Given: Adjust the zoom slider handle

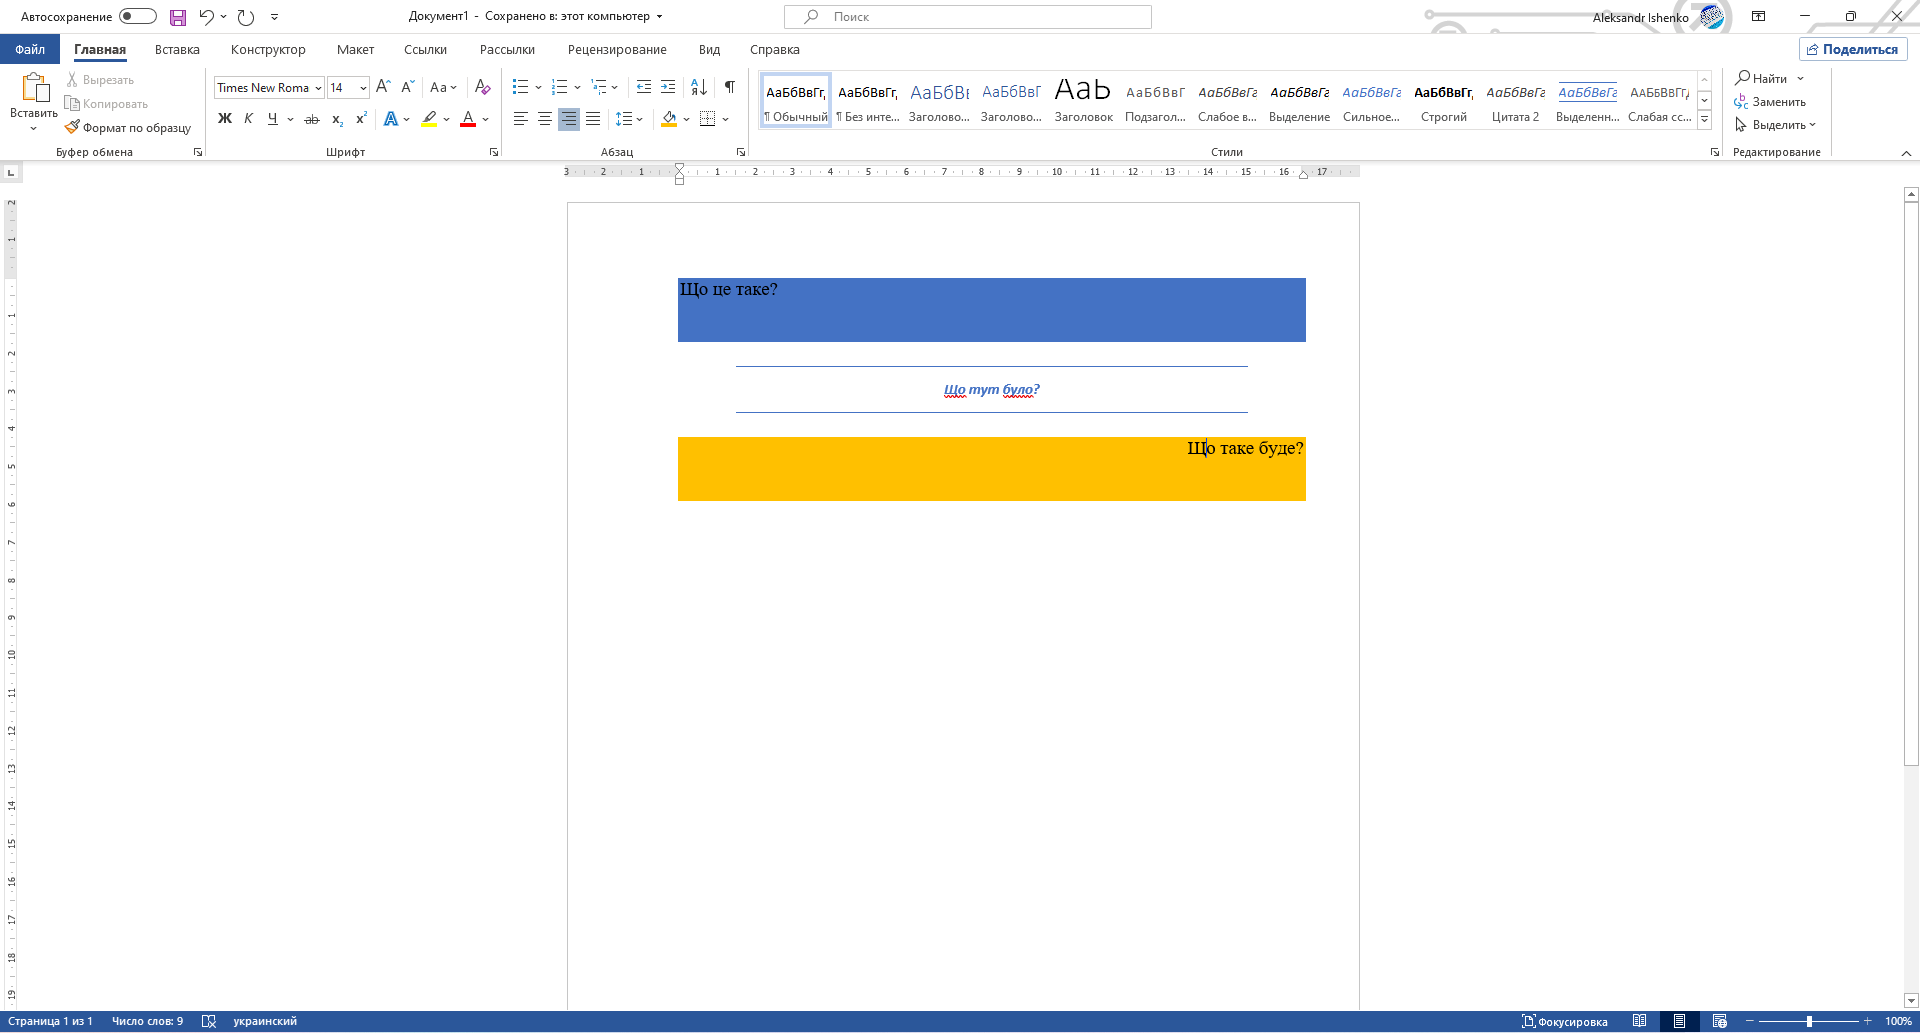Looking at the screenshot, I should [1809, 1021].
